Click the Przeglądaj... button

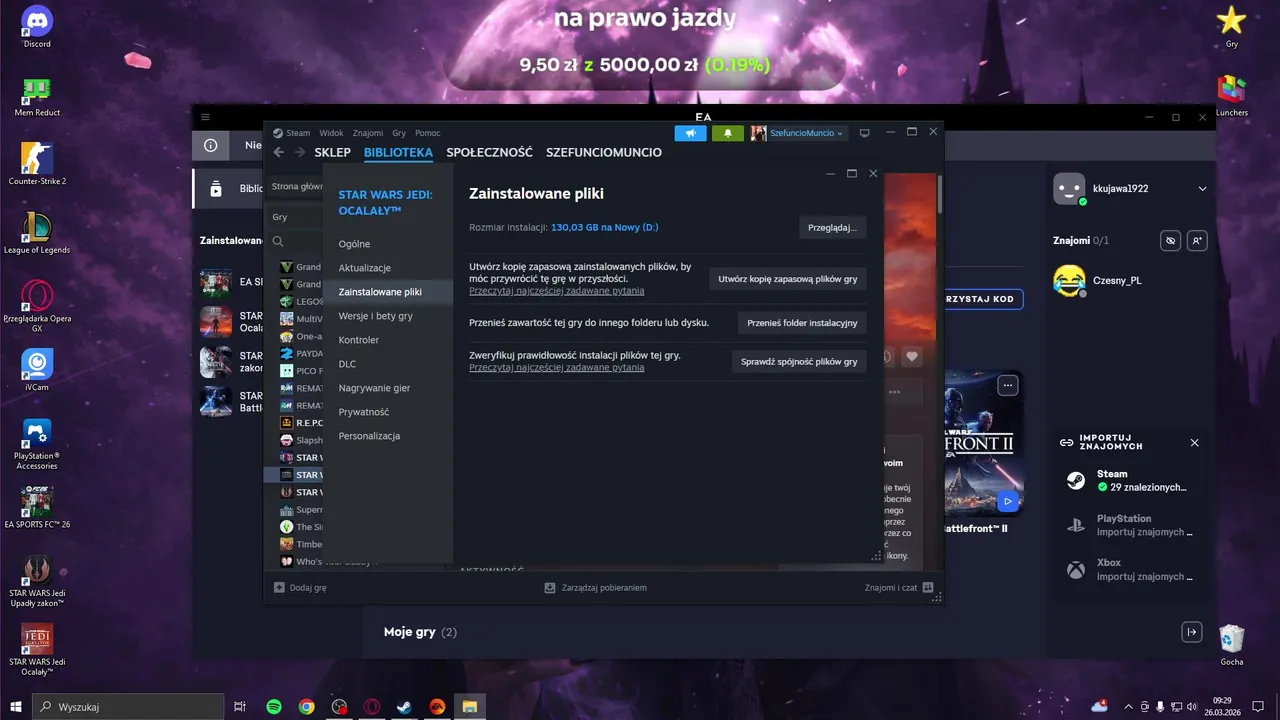pos(832,227)
